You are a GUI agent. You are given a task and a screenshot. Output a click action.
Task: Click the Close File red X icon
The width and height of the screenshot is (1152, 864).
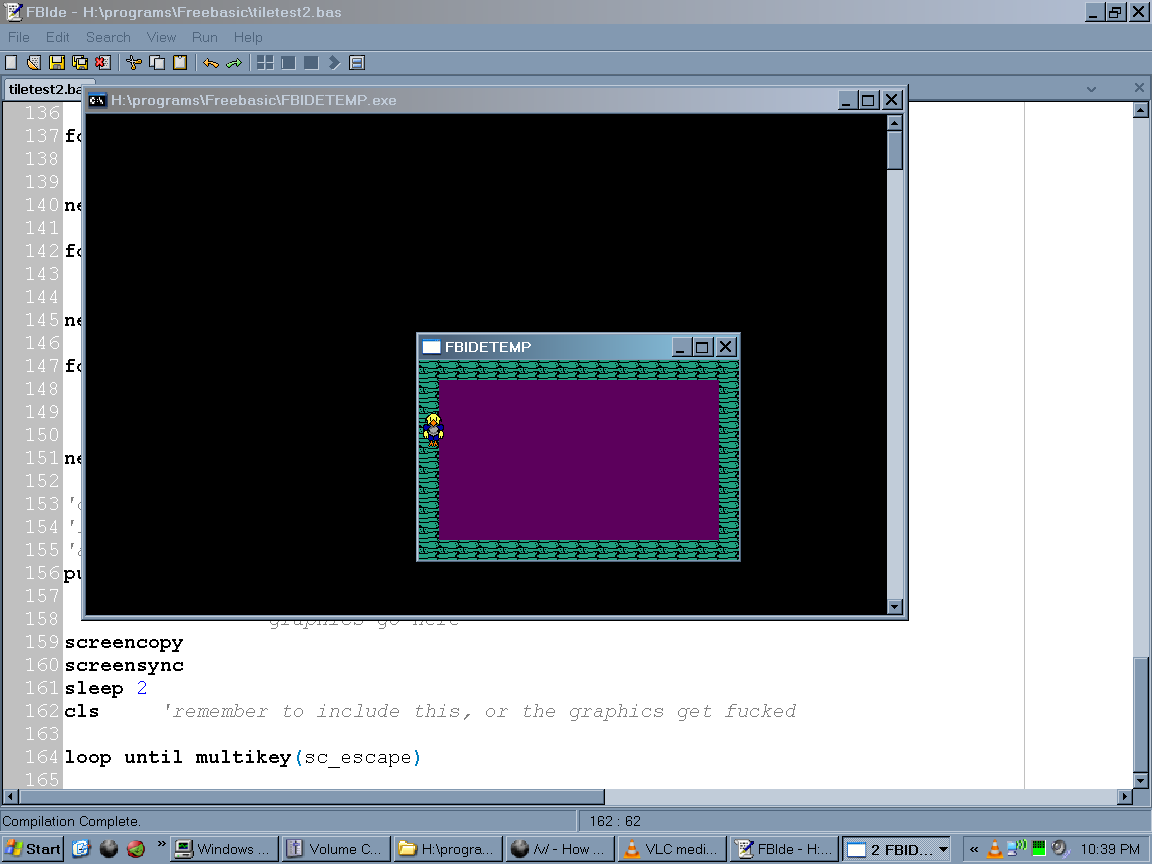[102, 63]
